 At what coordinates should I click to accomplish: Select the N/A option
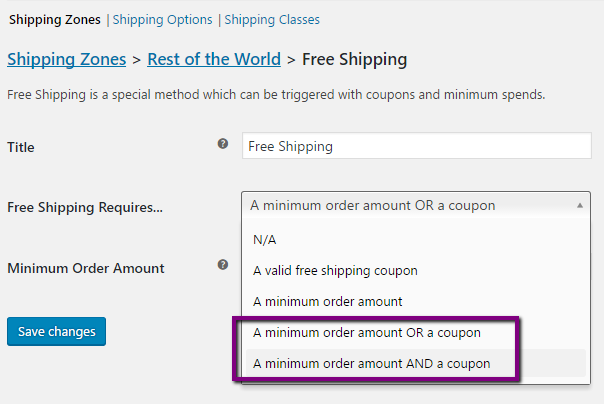tap(264, 240)
